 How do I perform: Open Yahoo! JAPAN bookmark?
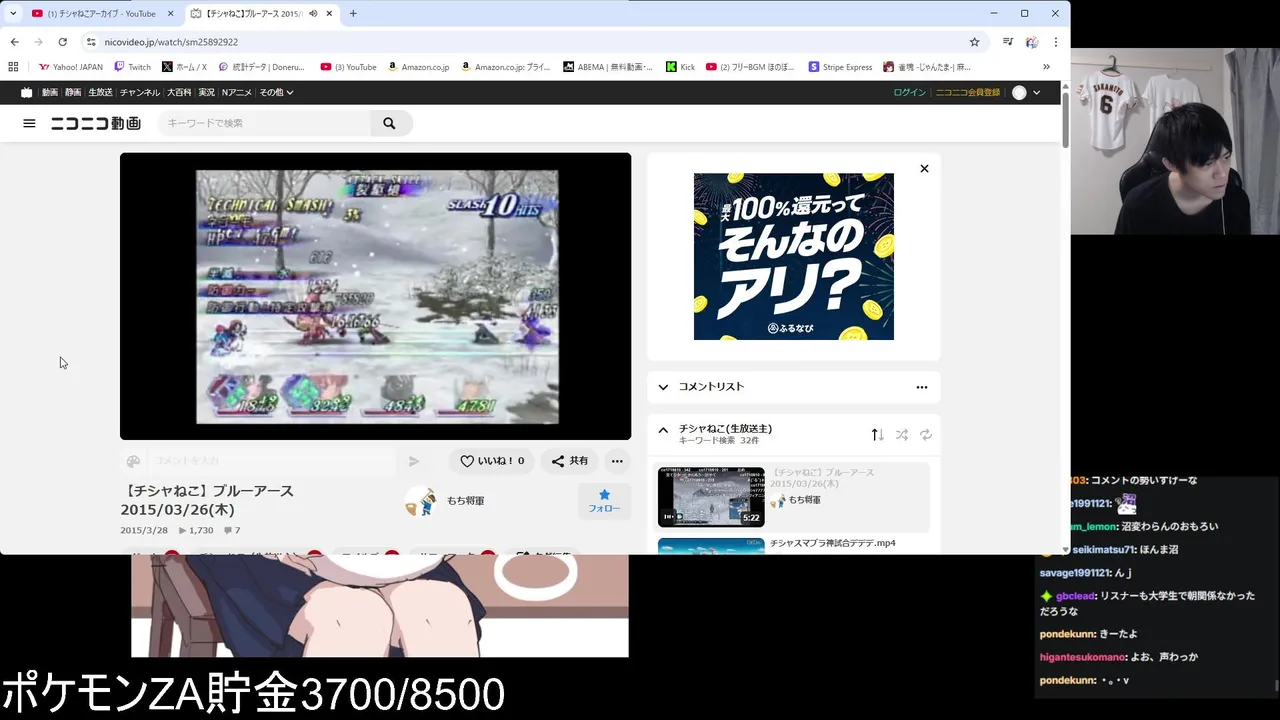click(x=70, y=67)
